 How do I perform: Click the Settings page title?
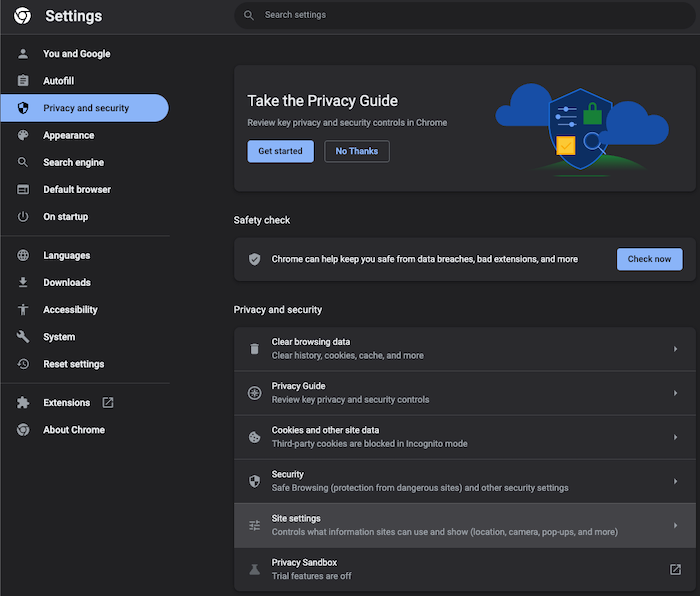74,16
